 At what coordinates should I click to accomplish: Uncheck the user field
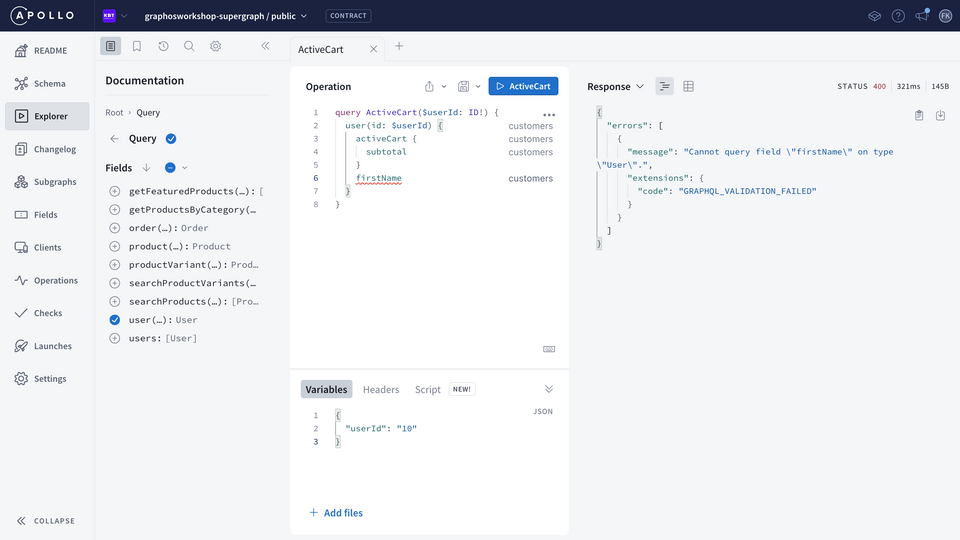[114, 320]
